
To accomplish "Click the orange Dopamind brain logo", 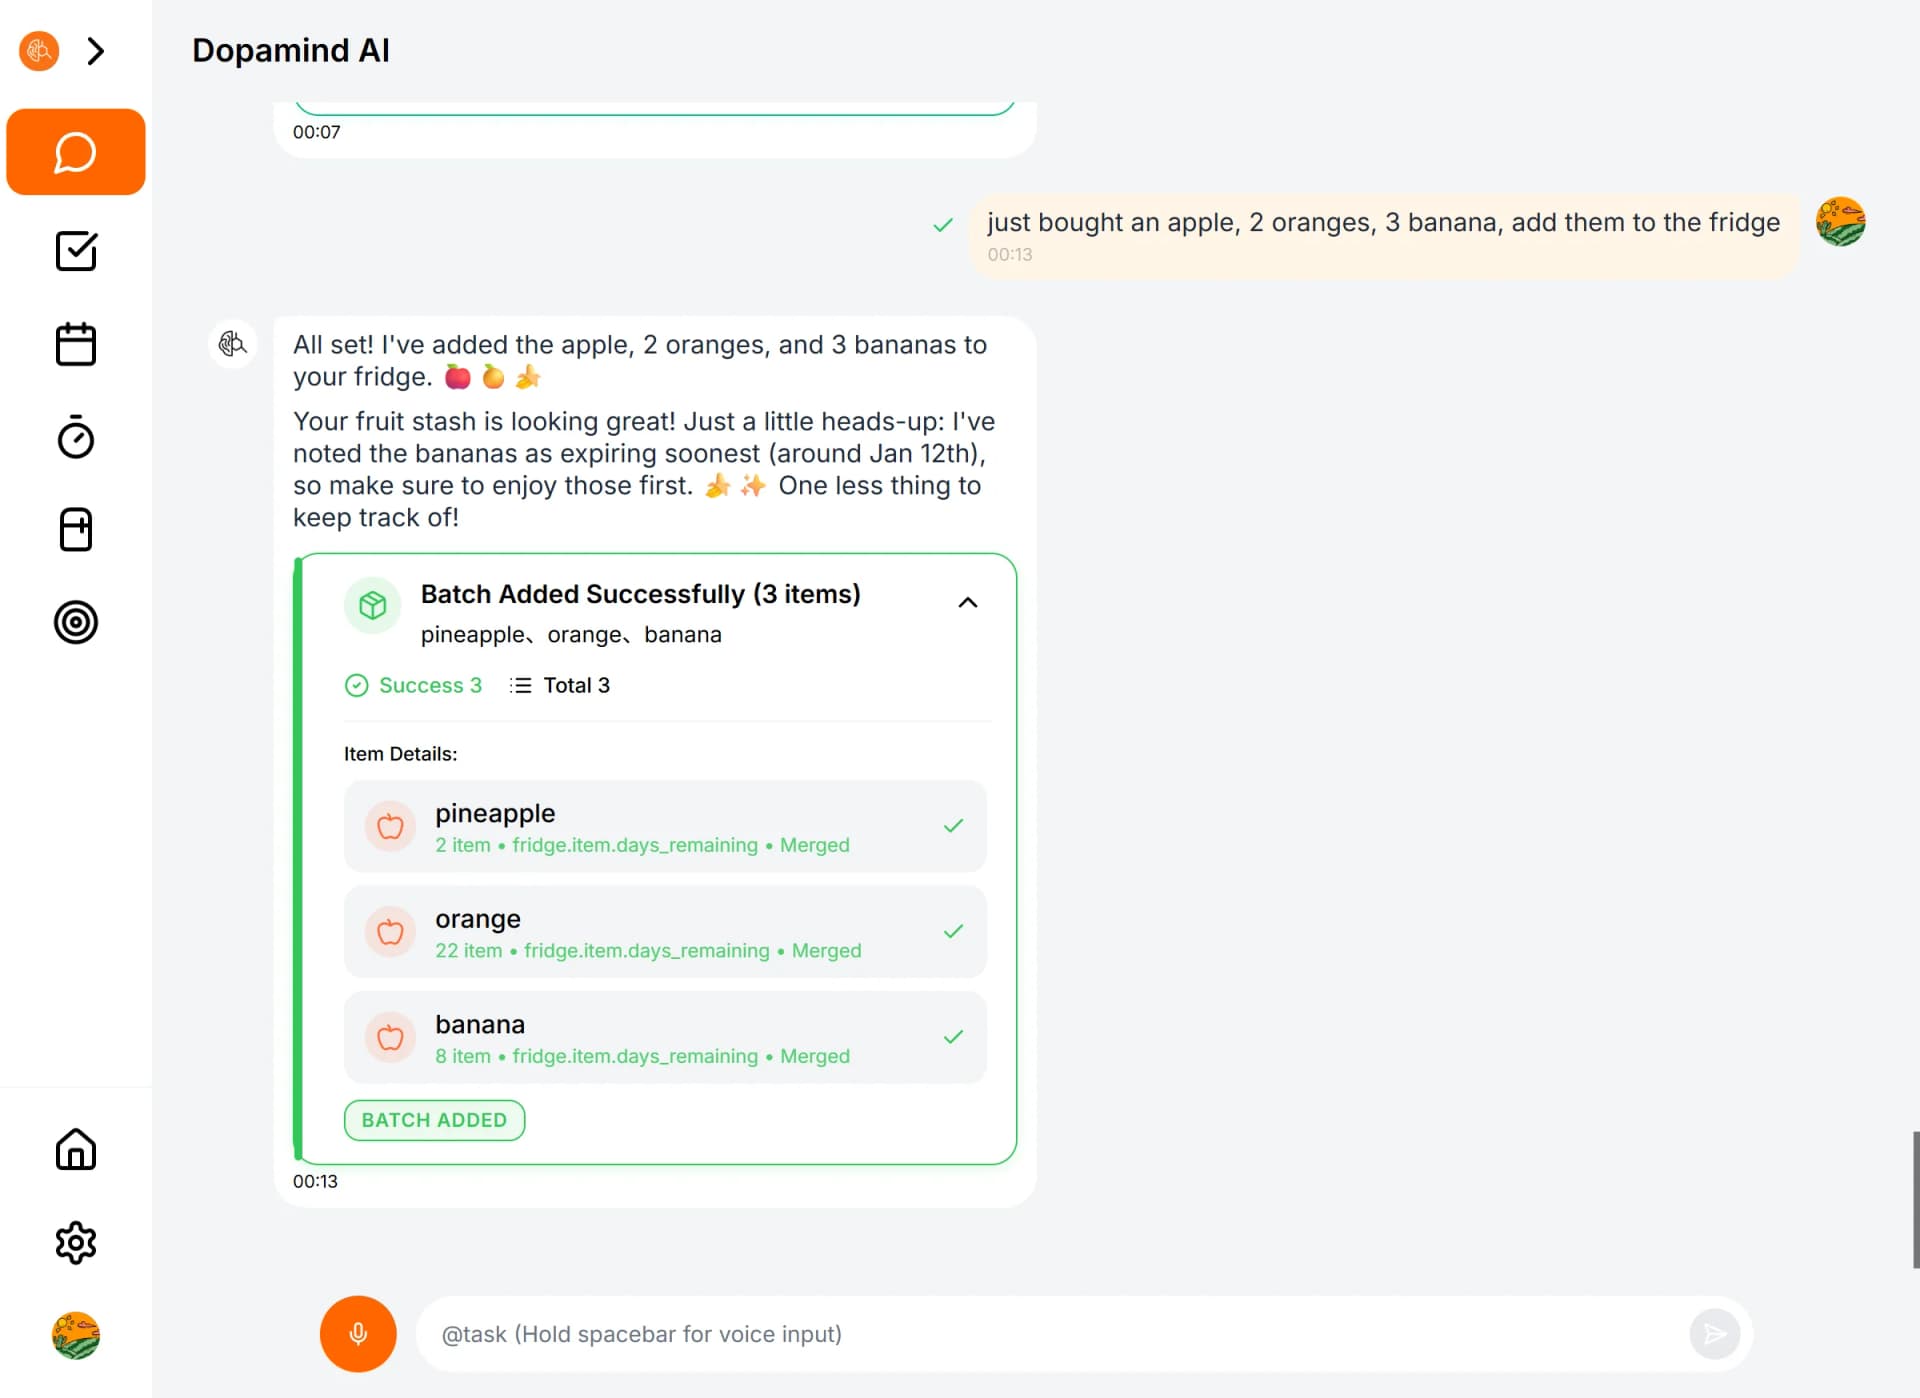I will (38, 50).
